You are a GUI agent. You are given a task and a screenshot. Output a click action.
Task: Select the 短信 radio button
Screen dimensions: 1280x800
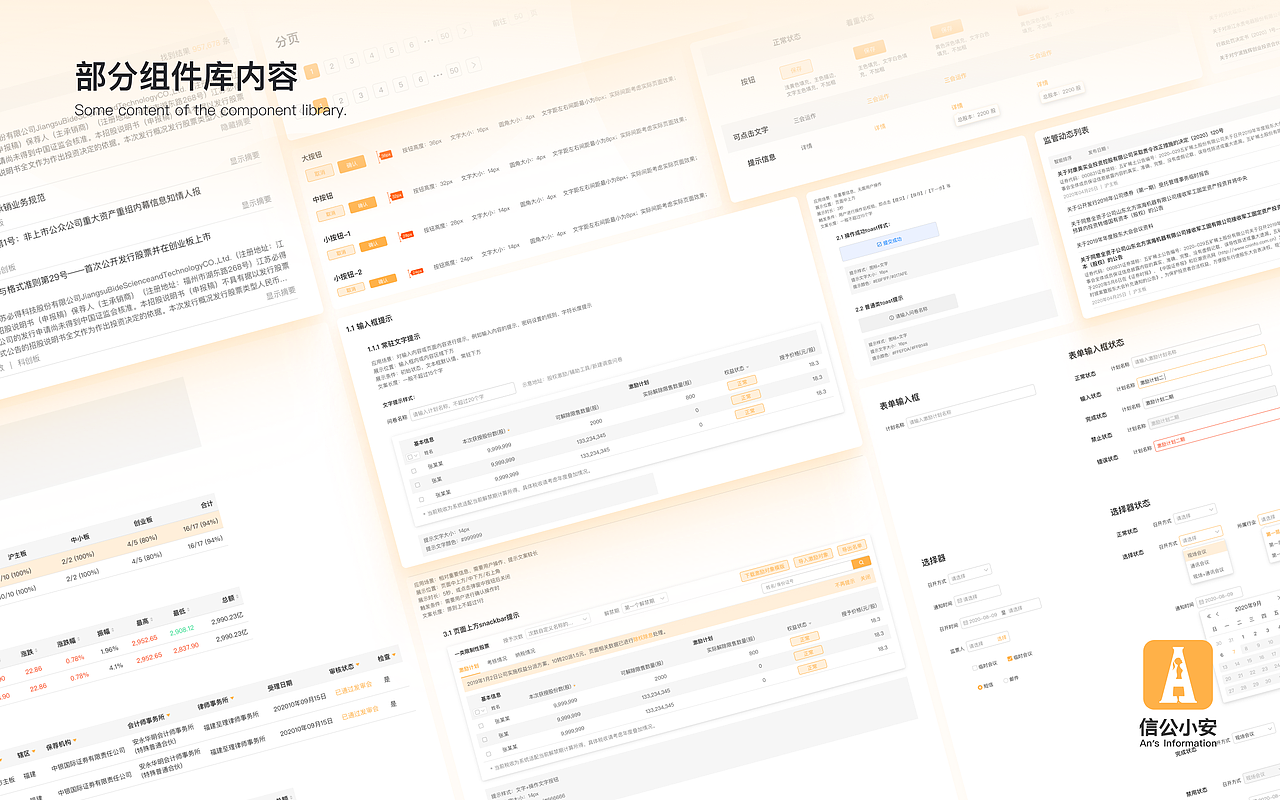[x=980, y=687]
